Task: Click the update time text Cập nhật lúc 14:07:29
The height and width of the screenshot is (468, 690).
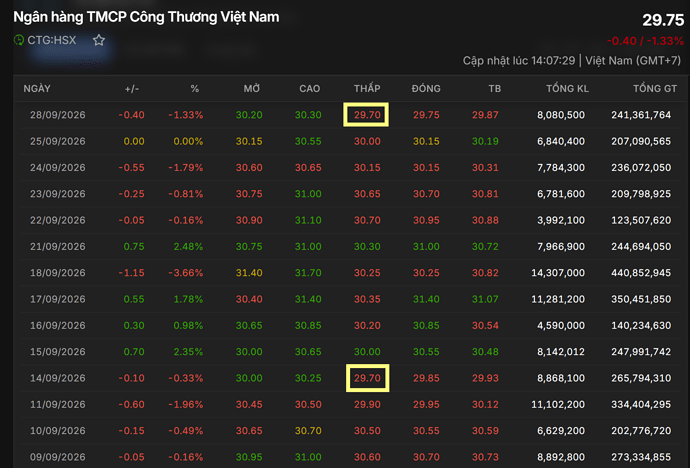Action: coord(519,60)
